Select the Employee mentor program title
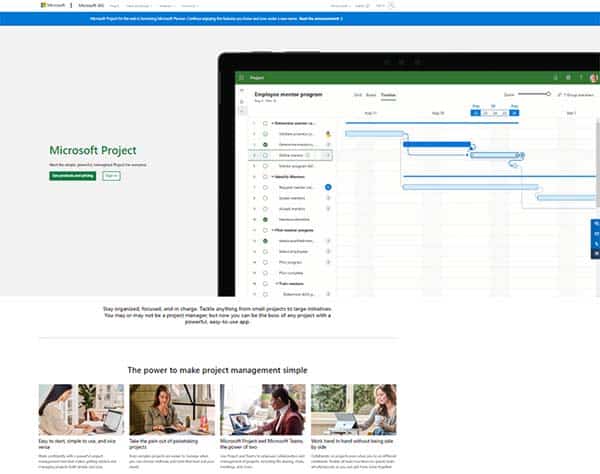 pos(288,94)
